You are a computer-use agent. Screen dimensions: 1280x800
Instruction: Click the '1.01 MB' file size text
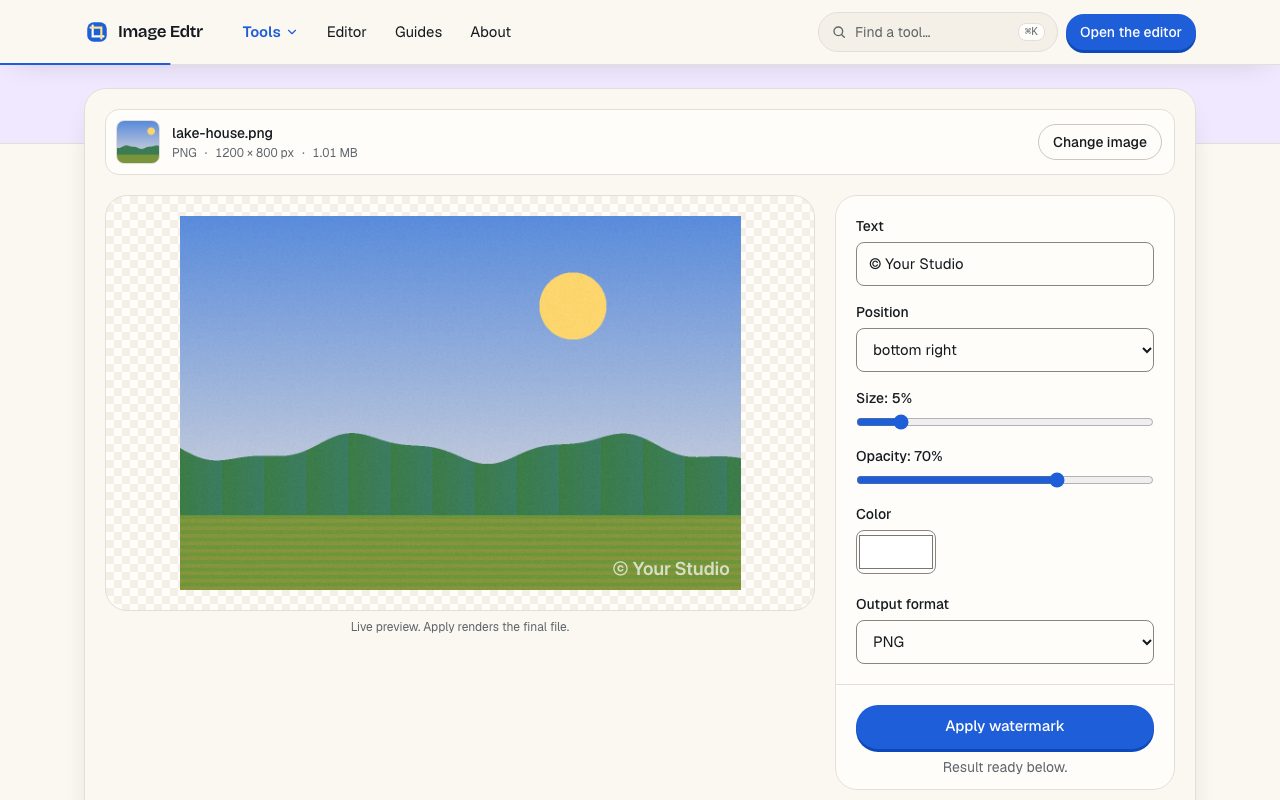pyautogui.click(x=335, y=153)
